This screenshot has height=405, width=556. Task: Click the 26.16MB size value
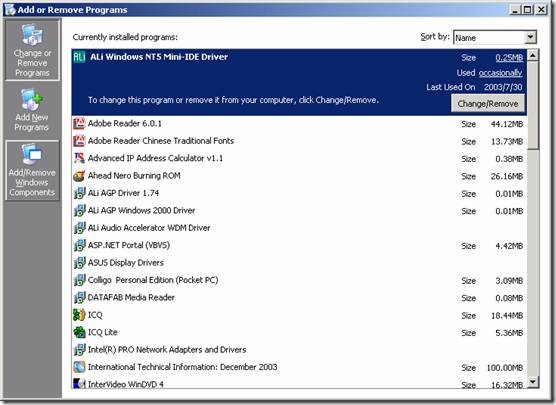[x=507, y=176]
